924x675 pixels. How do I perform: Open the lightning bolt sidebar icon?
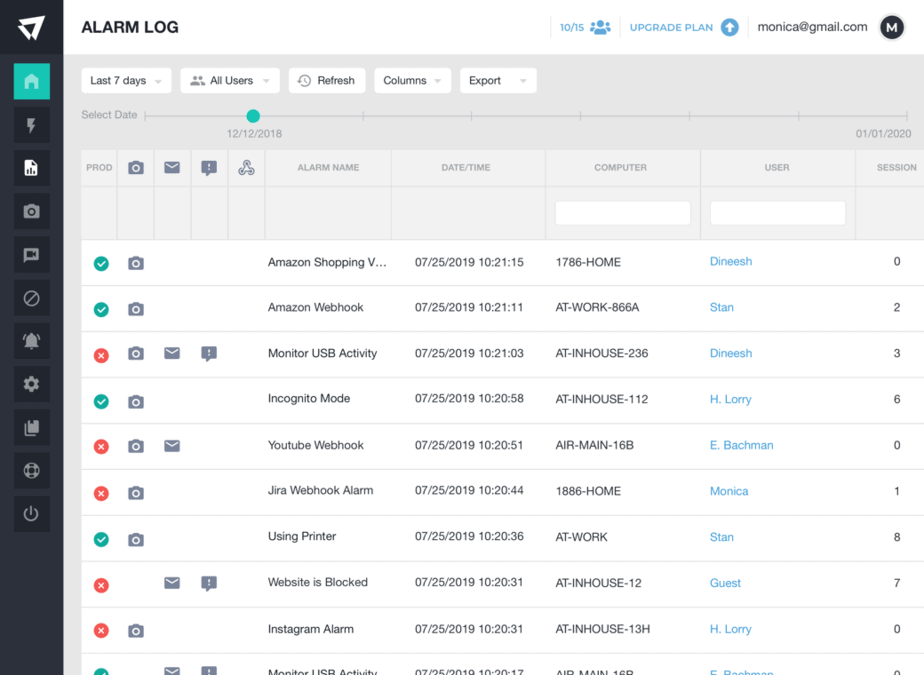tap(31, 125)
